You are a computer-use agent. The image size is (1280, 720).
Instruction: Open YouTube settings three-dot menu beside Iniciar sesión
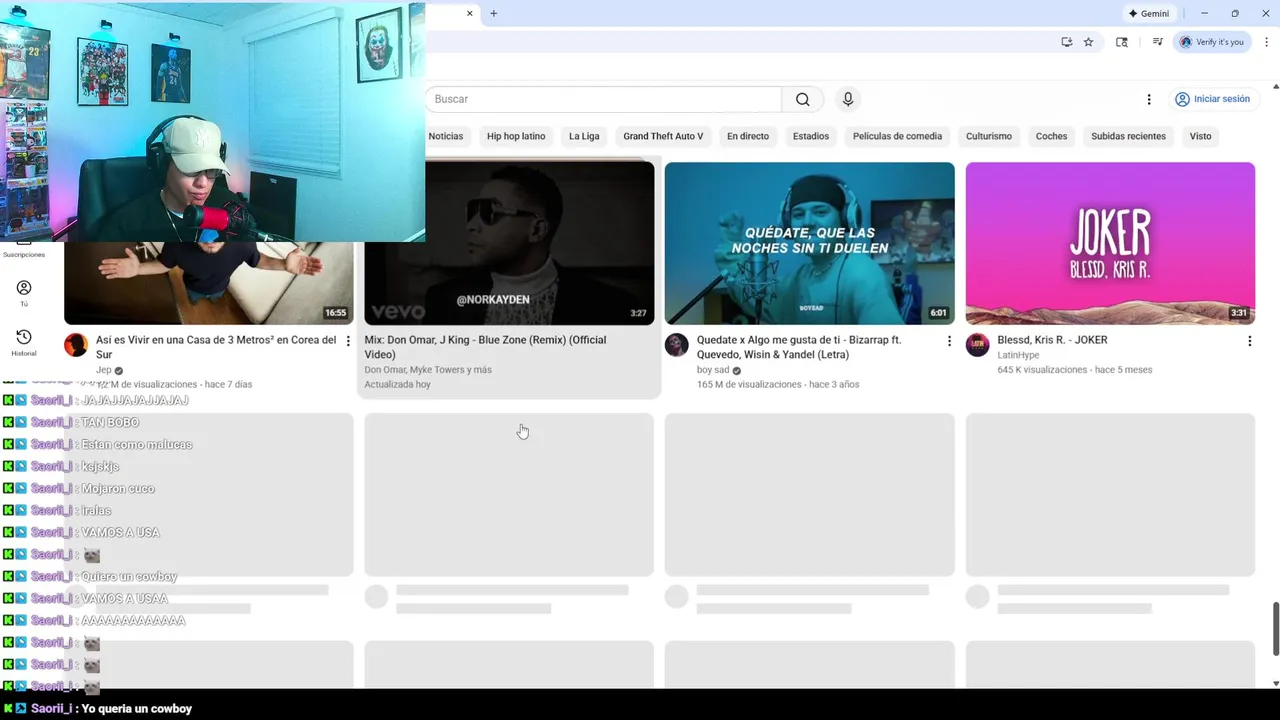point(1149,99)
